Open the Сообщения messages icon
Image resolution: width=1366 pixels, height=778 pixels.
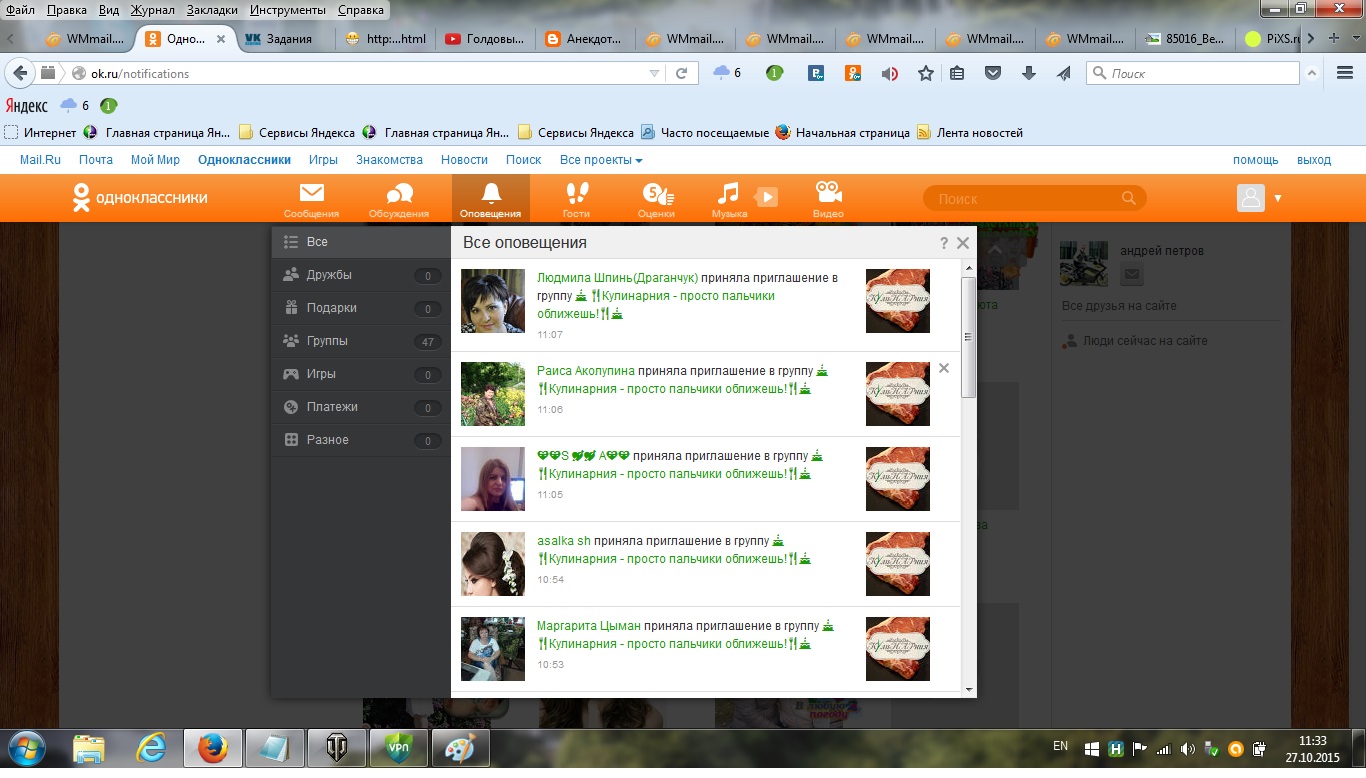311,199
